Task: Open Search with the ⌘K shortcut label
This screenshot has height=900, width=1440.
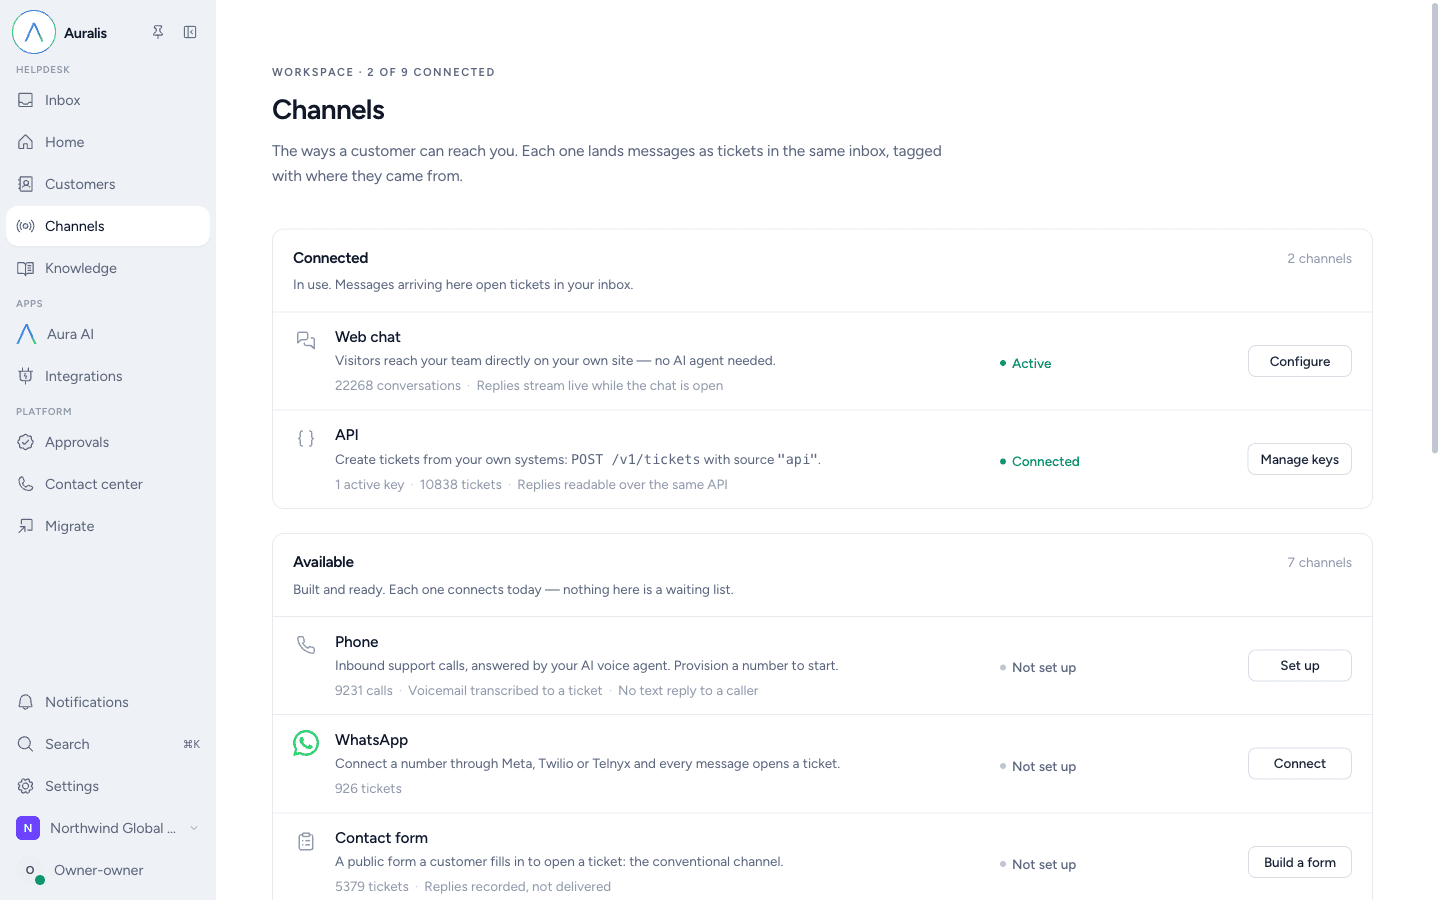Action: [191, 744]
